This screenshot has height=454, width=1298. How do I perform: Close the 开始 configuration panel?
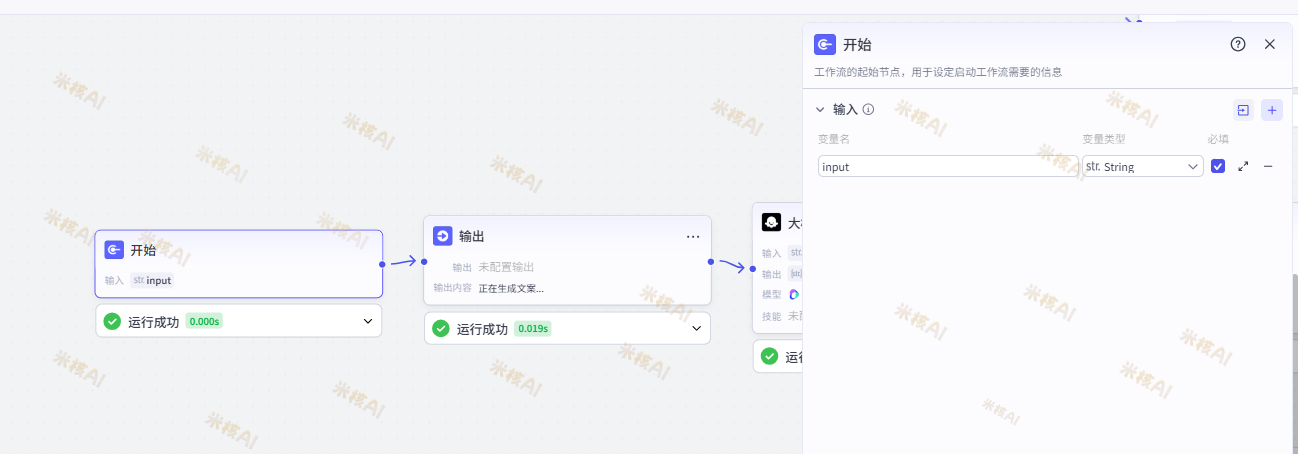(x=1270, y=44)
